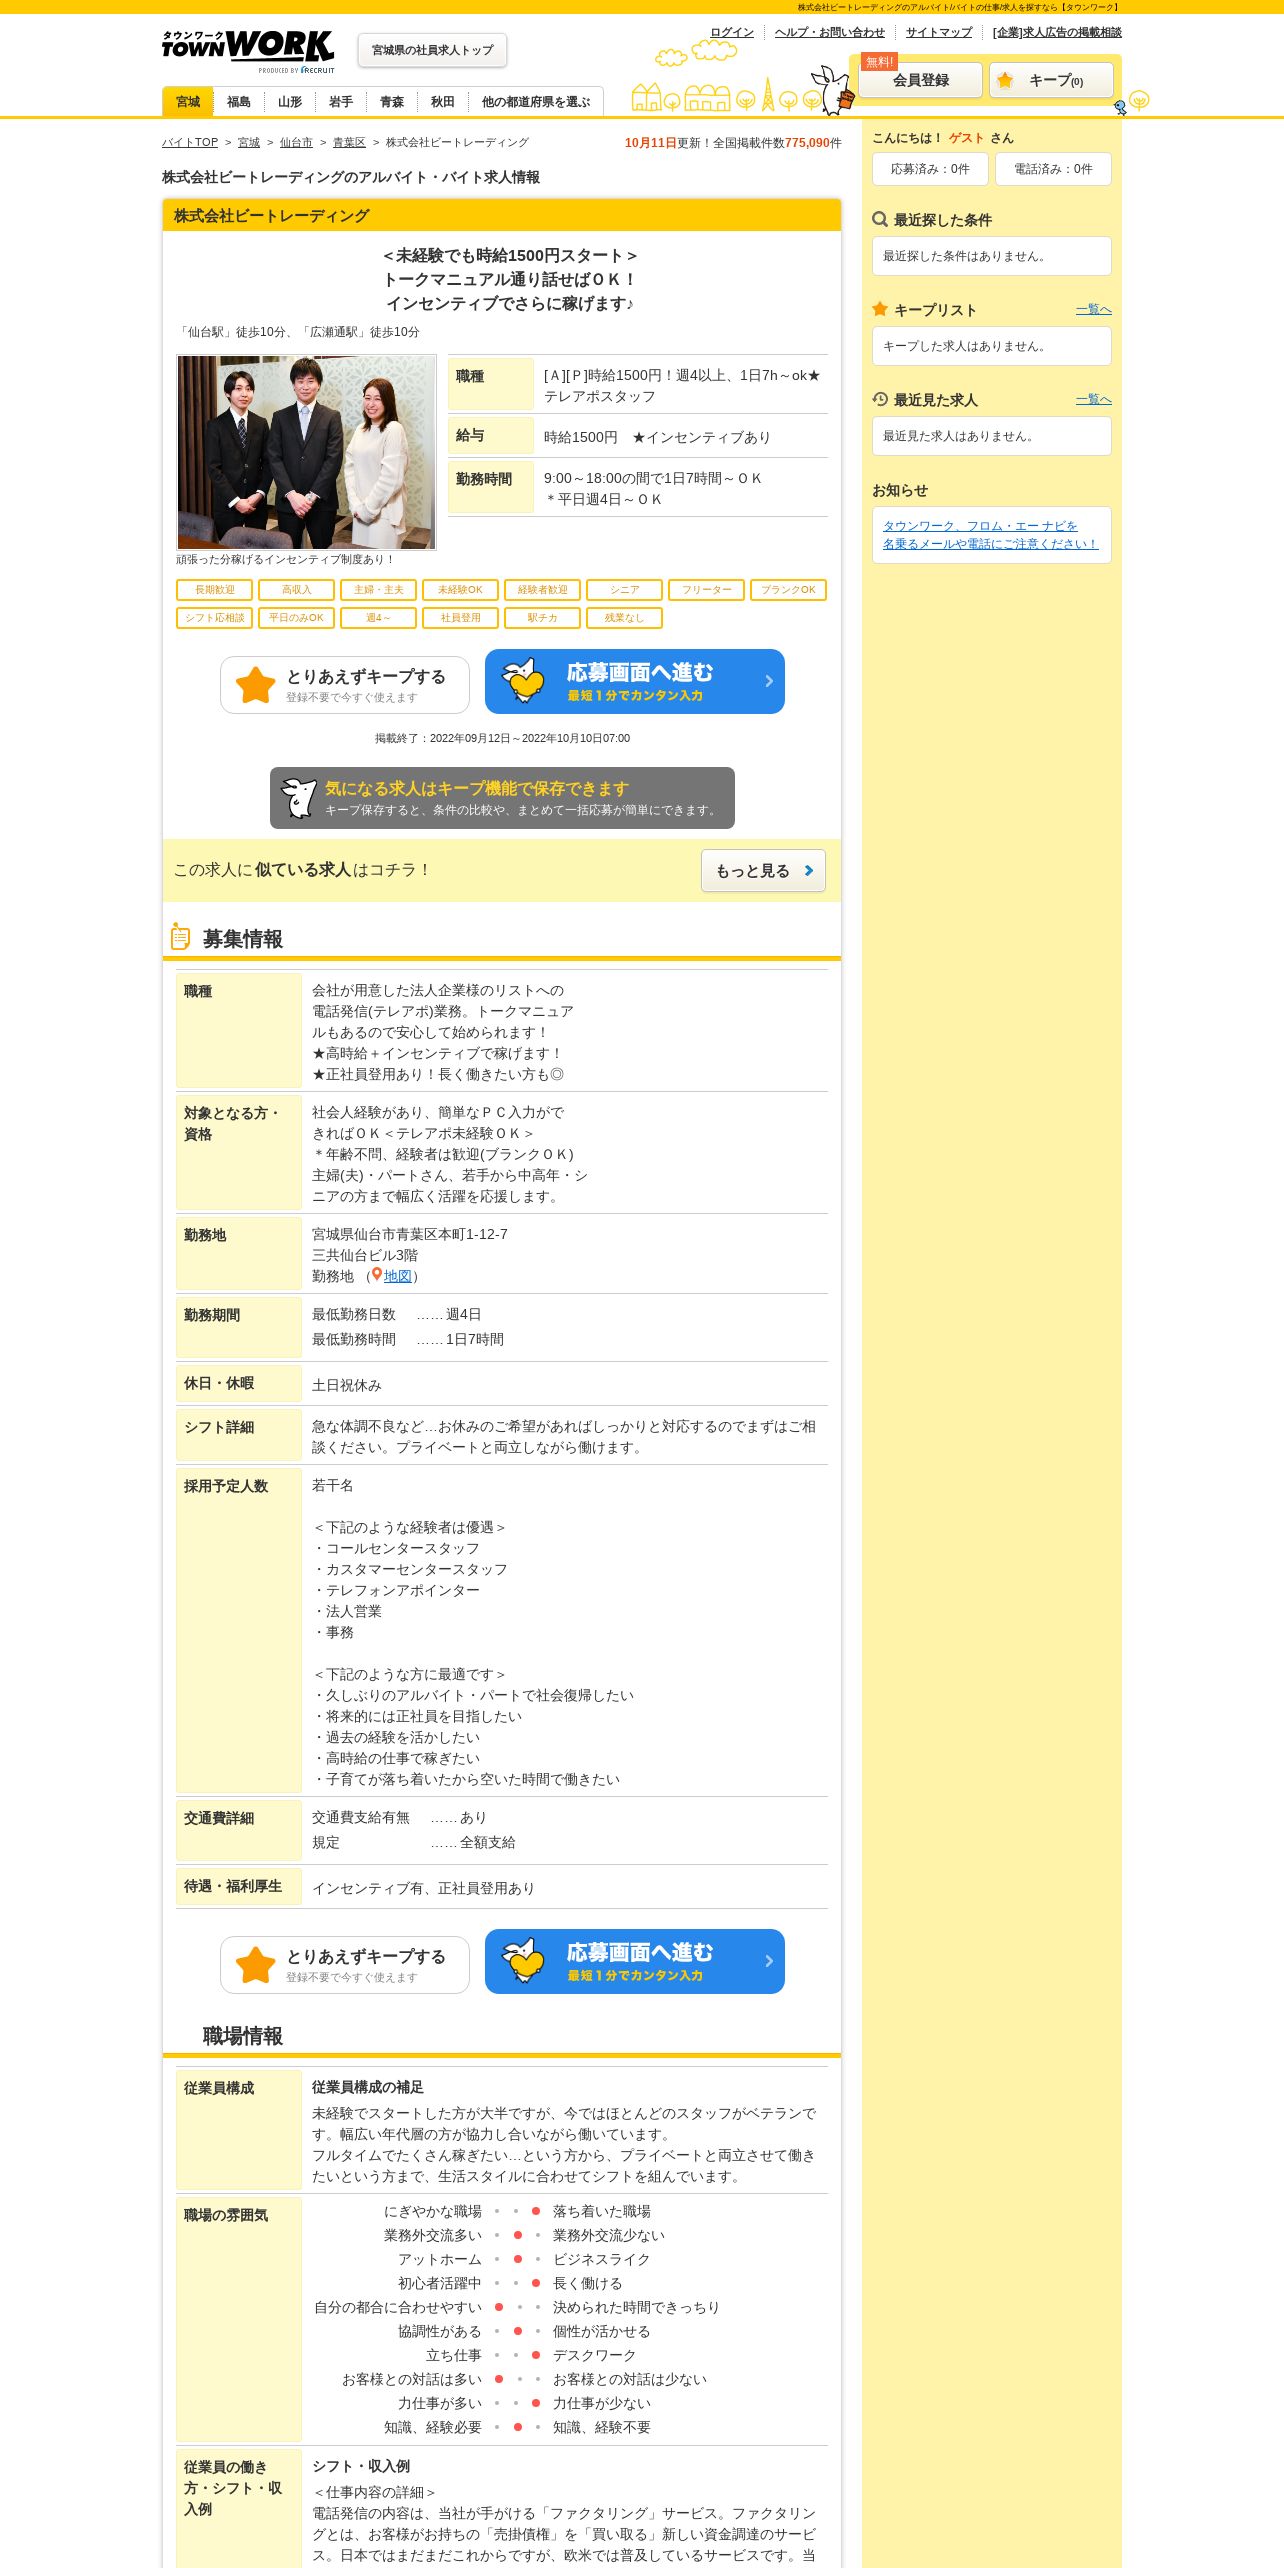
Task: Click the シニア tag
Action: tap(625, 590)
